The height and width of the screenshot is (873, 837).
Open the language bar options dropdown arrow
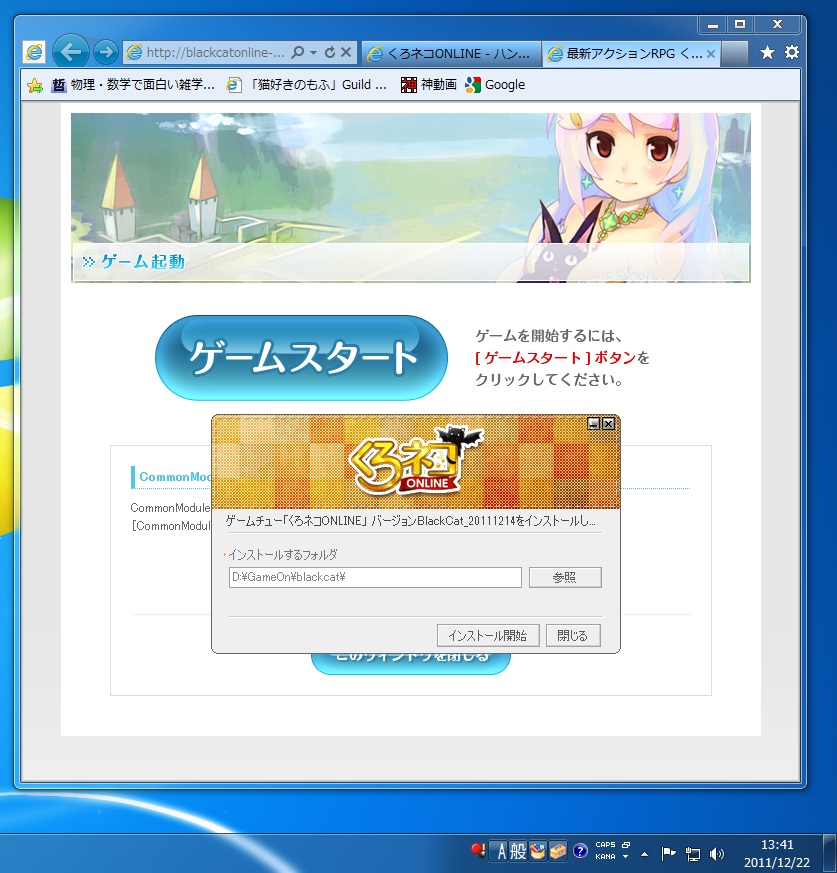(625, 857)
